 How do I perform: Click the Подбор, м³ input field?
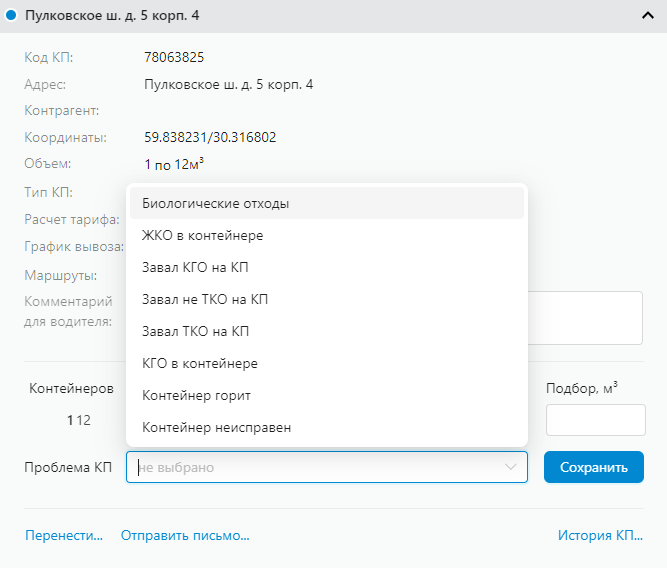[595, 420]
